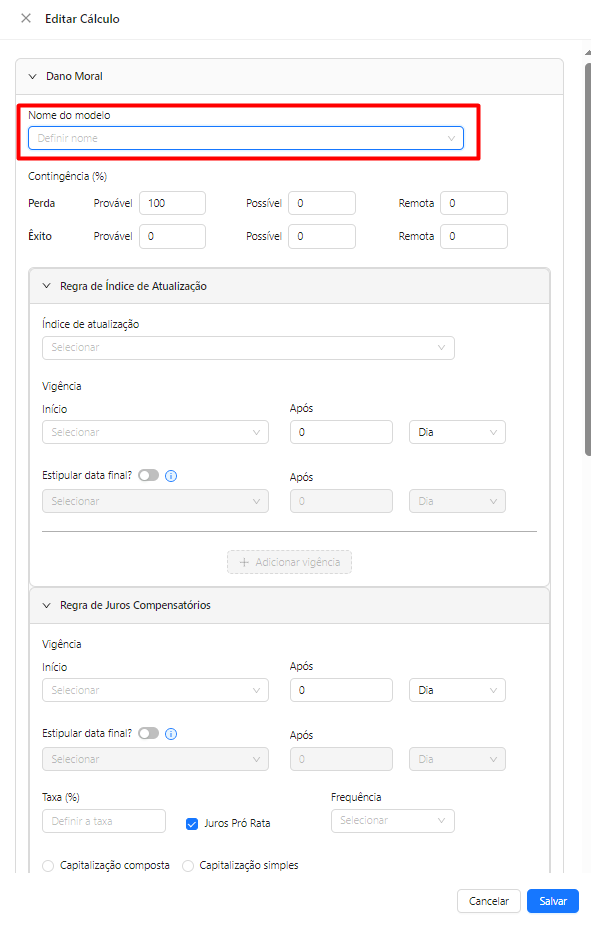This screenshot has height=925, width=591.
Task: Click the Adicionar vigência button
Action: pos(290,562)
